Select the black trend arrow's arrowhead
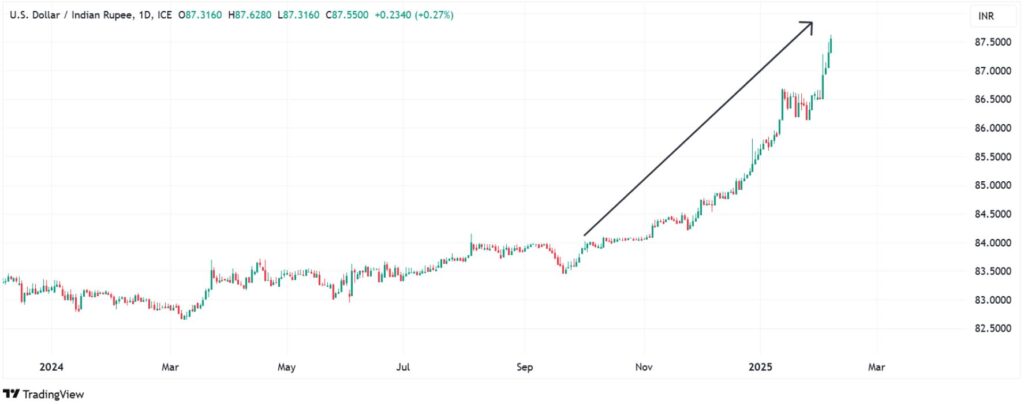This screenshot has width=1024, height=404. [x=806, y=27]
